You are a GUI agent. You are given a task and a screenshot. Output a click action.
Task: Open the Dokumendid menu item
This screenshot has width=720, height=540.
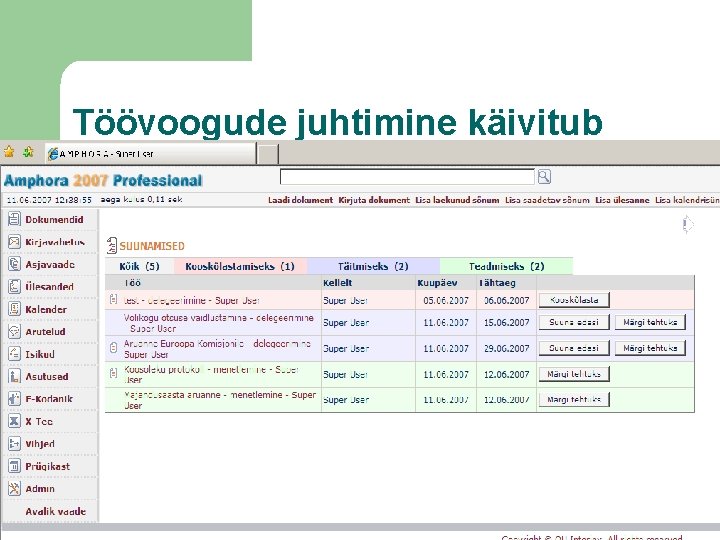point(54,219)
